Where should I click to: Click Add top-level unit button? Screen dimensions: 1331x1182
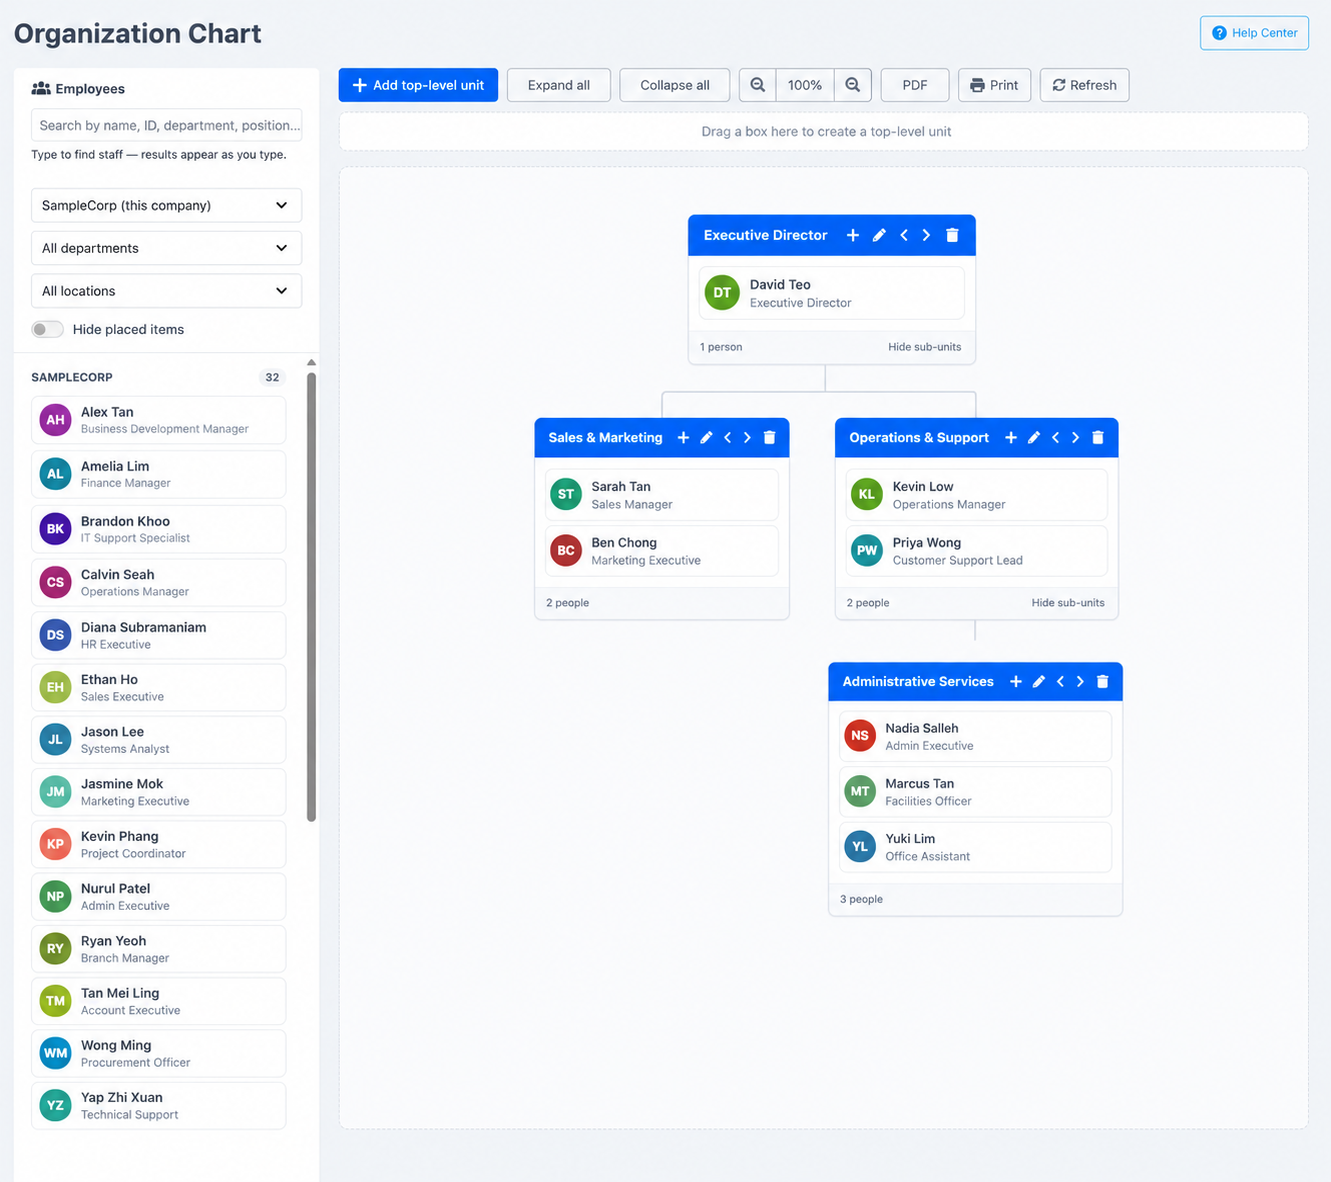(x=418, y=85)
